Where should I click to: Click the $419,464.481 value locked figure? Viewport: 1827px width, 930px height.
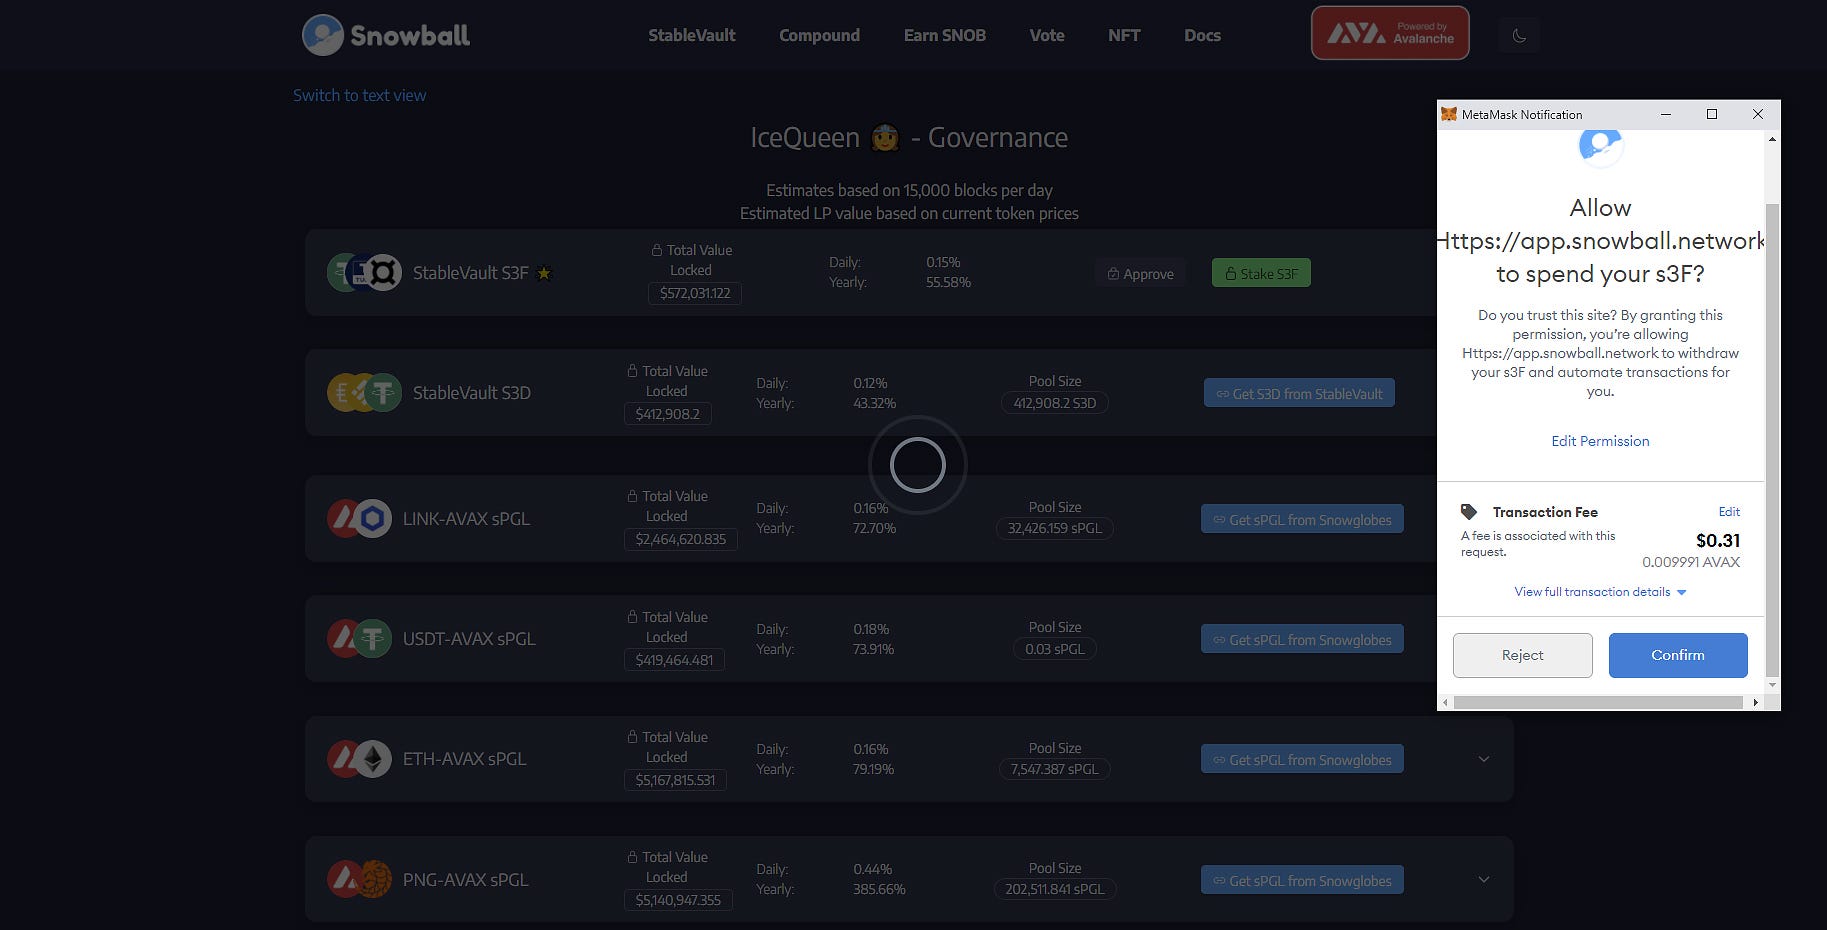click(x=675, y=660)
